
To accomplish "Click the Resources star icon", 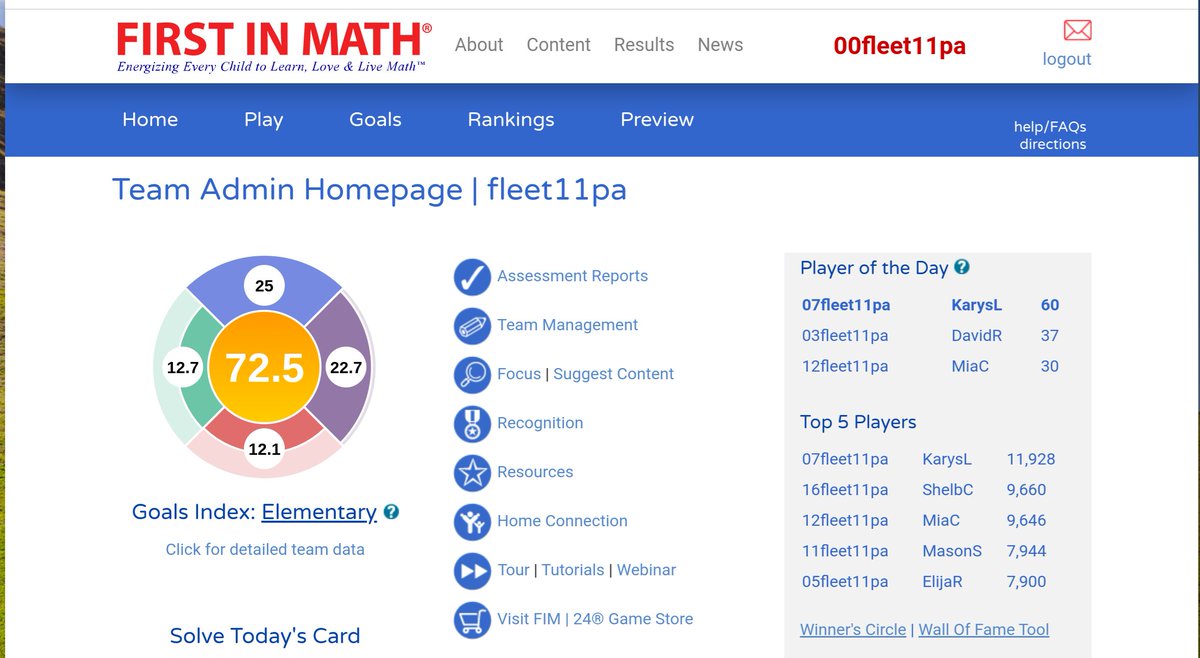I will 472,473.
